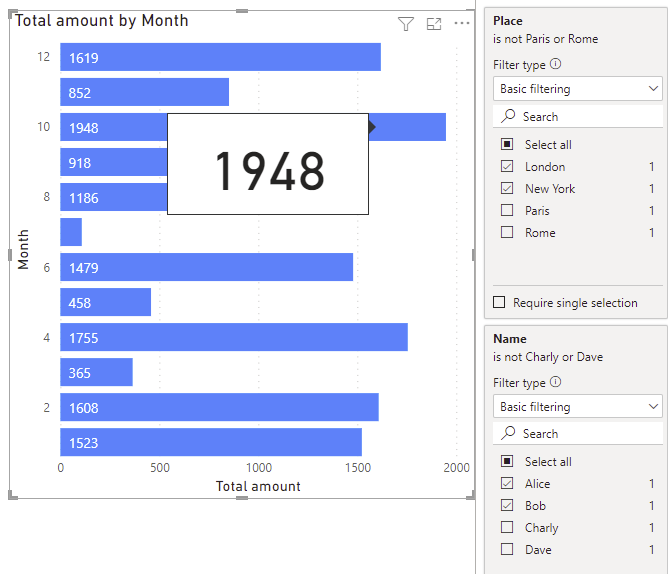The height and width of the screenshot is (574, 668).
Task: Select the bar labeled 1523
Action: [x=211, y=442]
